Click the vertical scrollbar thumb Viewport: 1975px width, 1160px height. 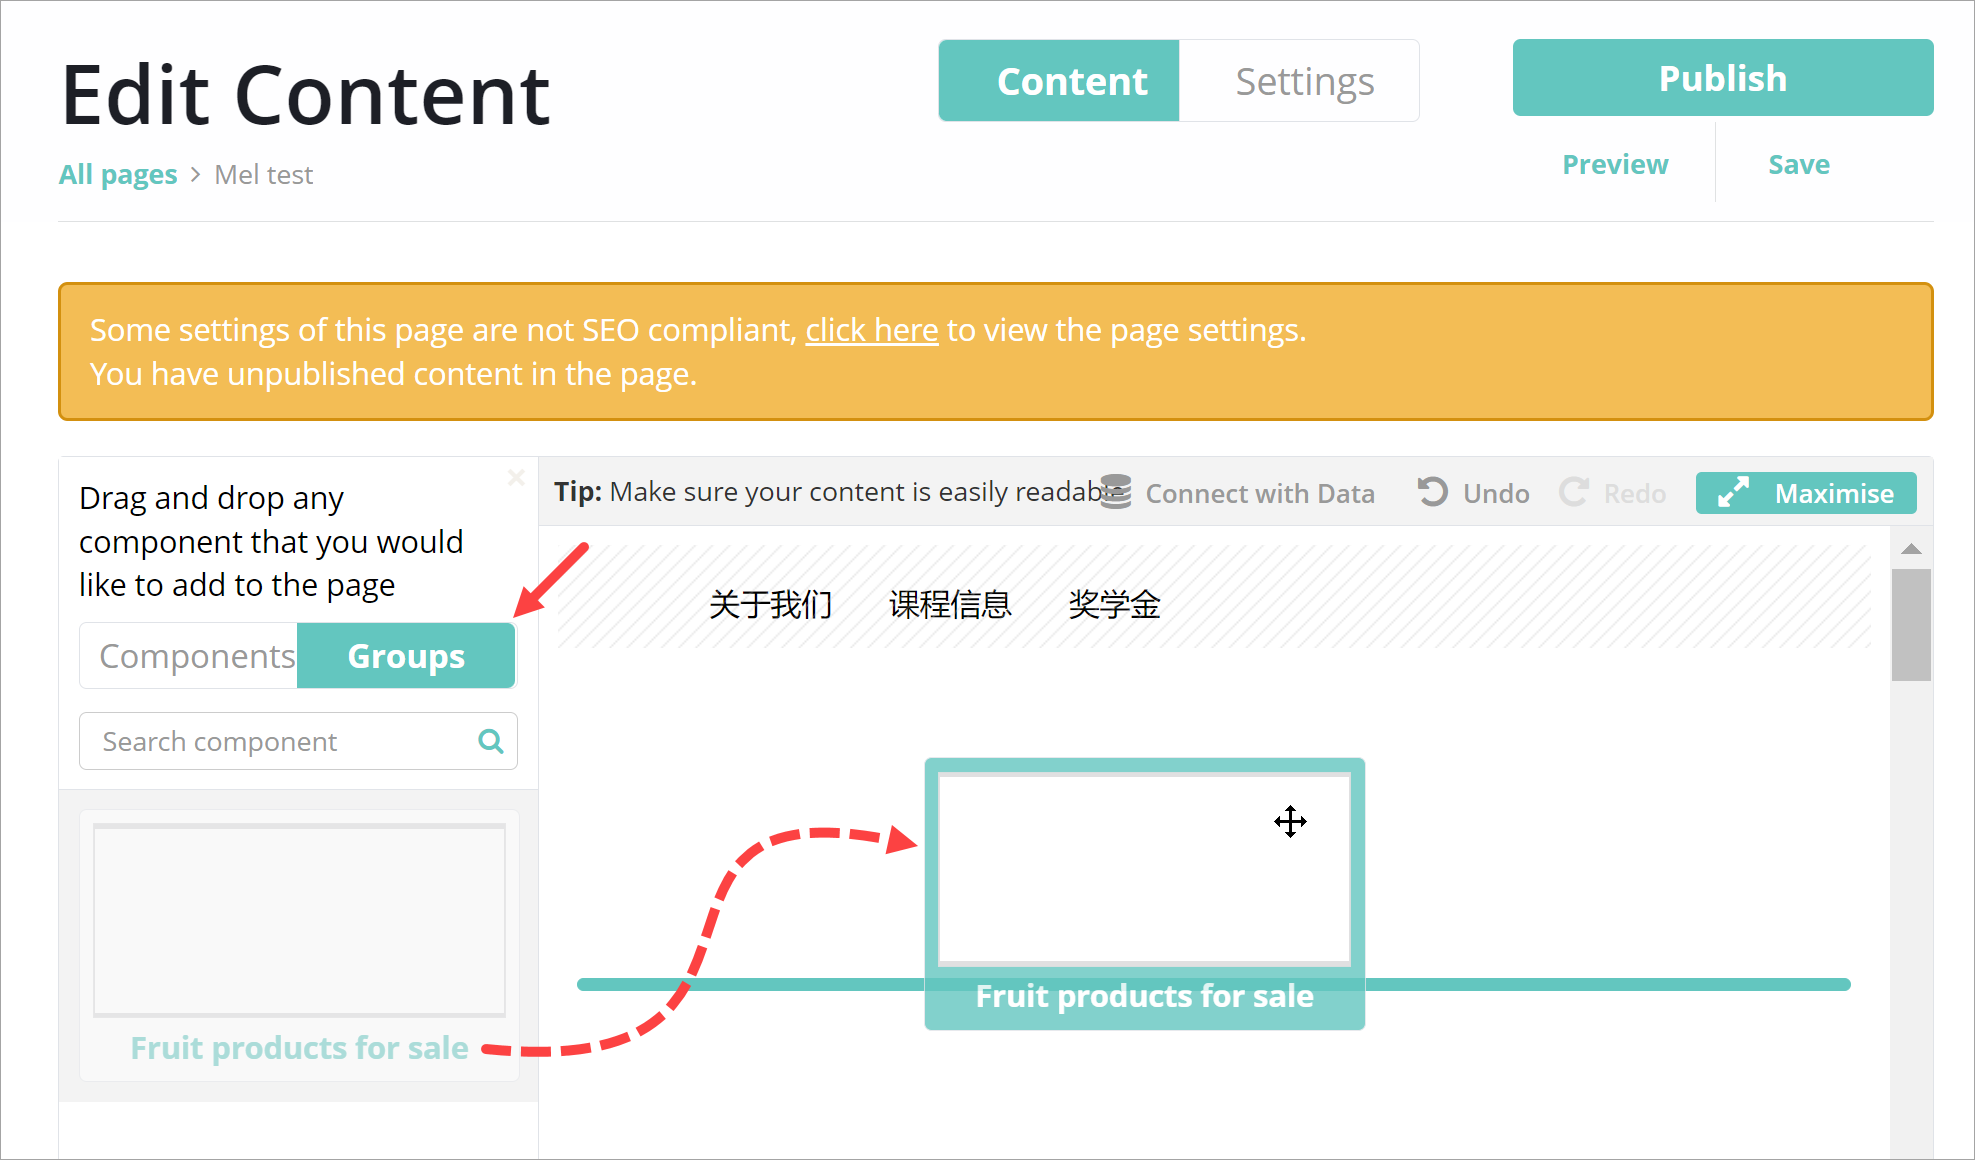click(1911, 625)
